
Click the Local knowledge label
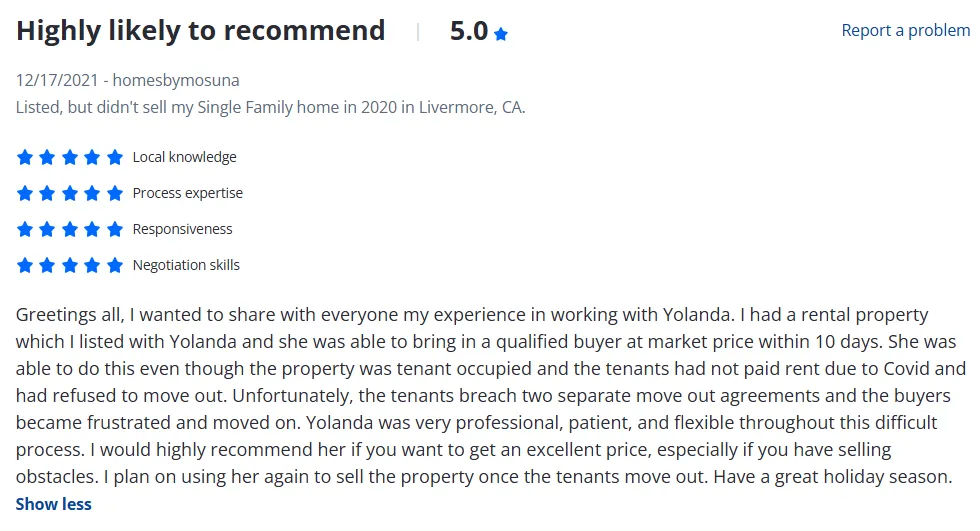[x=184, y=157]
